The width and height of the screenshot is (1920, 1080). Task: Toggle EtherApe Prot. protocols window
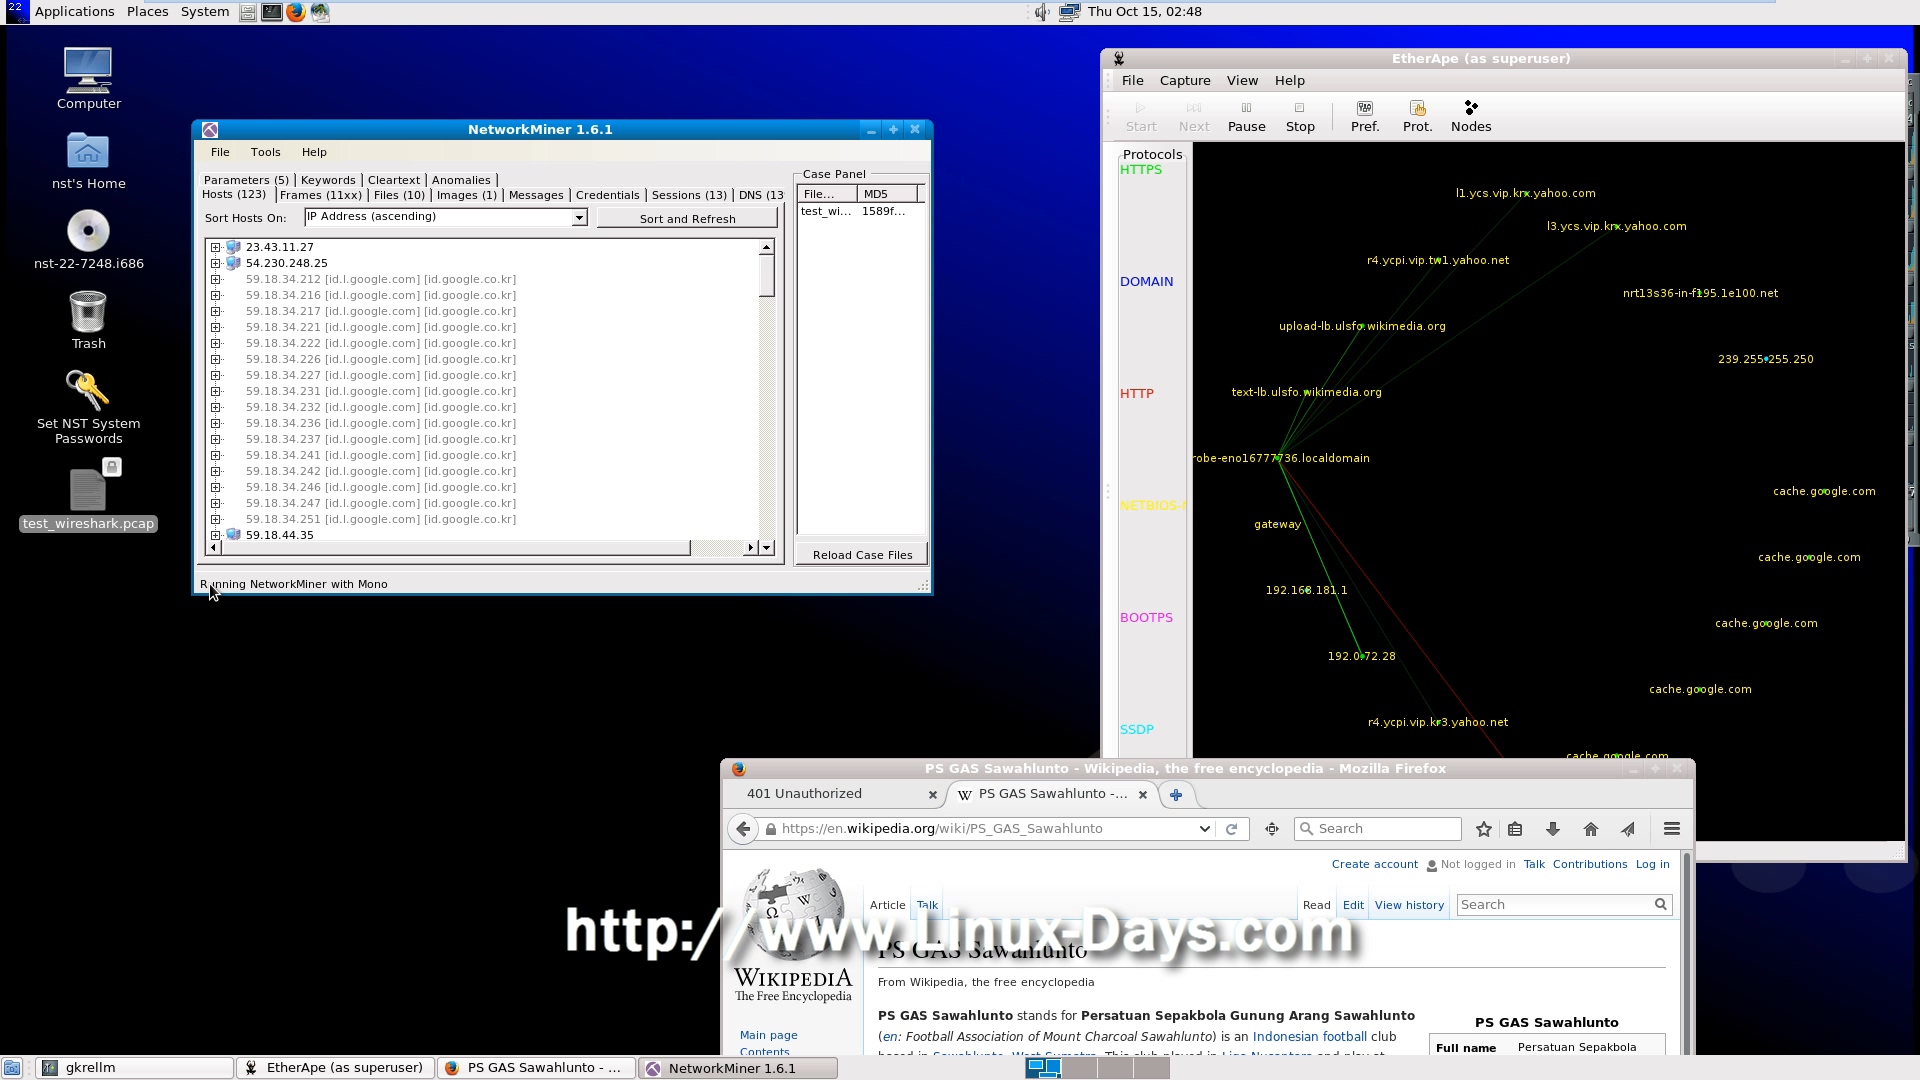pyautogui.click(x=1417, y=116)
